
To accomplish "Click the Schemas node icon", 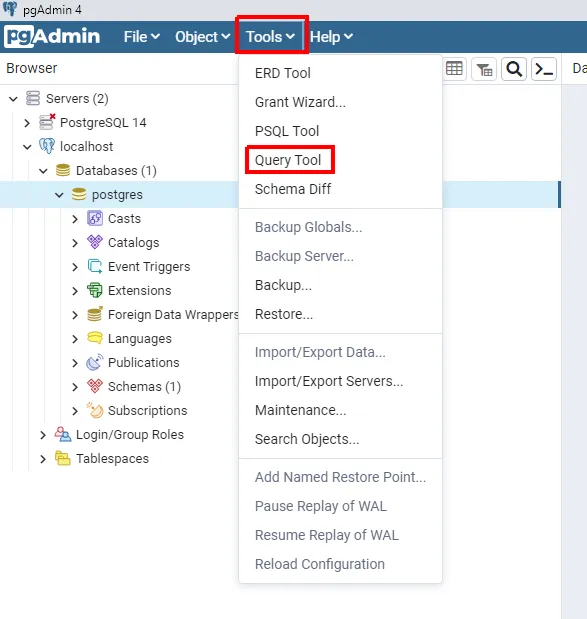I will coord(95,386).
